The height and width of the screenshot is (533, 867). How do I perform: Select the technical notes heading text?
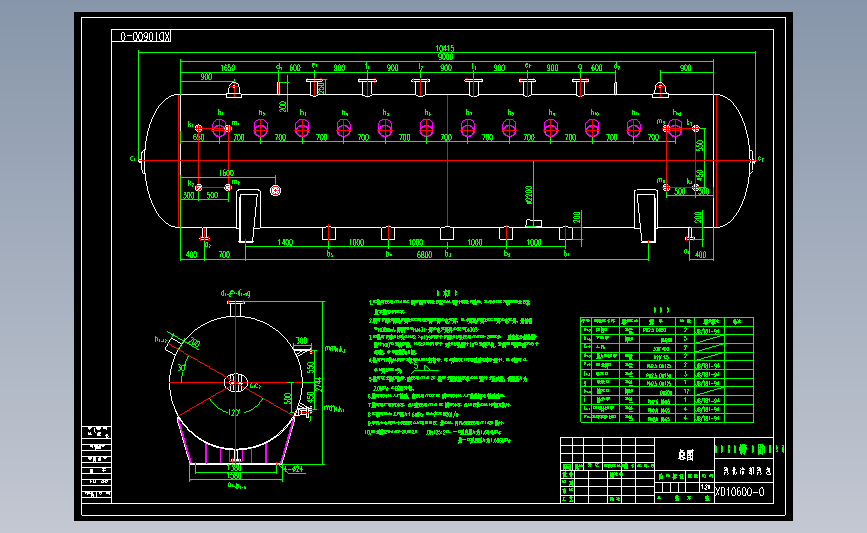[x=447, y=294]
